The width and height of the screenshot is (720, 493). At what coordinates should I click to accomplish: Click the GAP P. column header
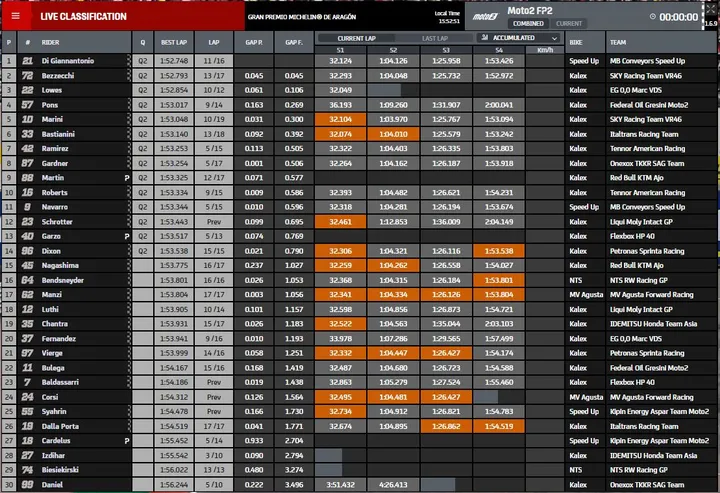click(253, 42)
